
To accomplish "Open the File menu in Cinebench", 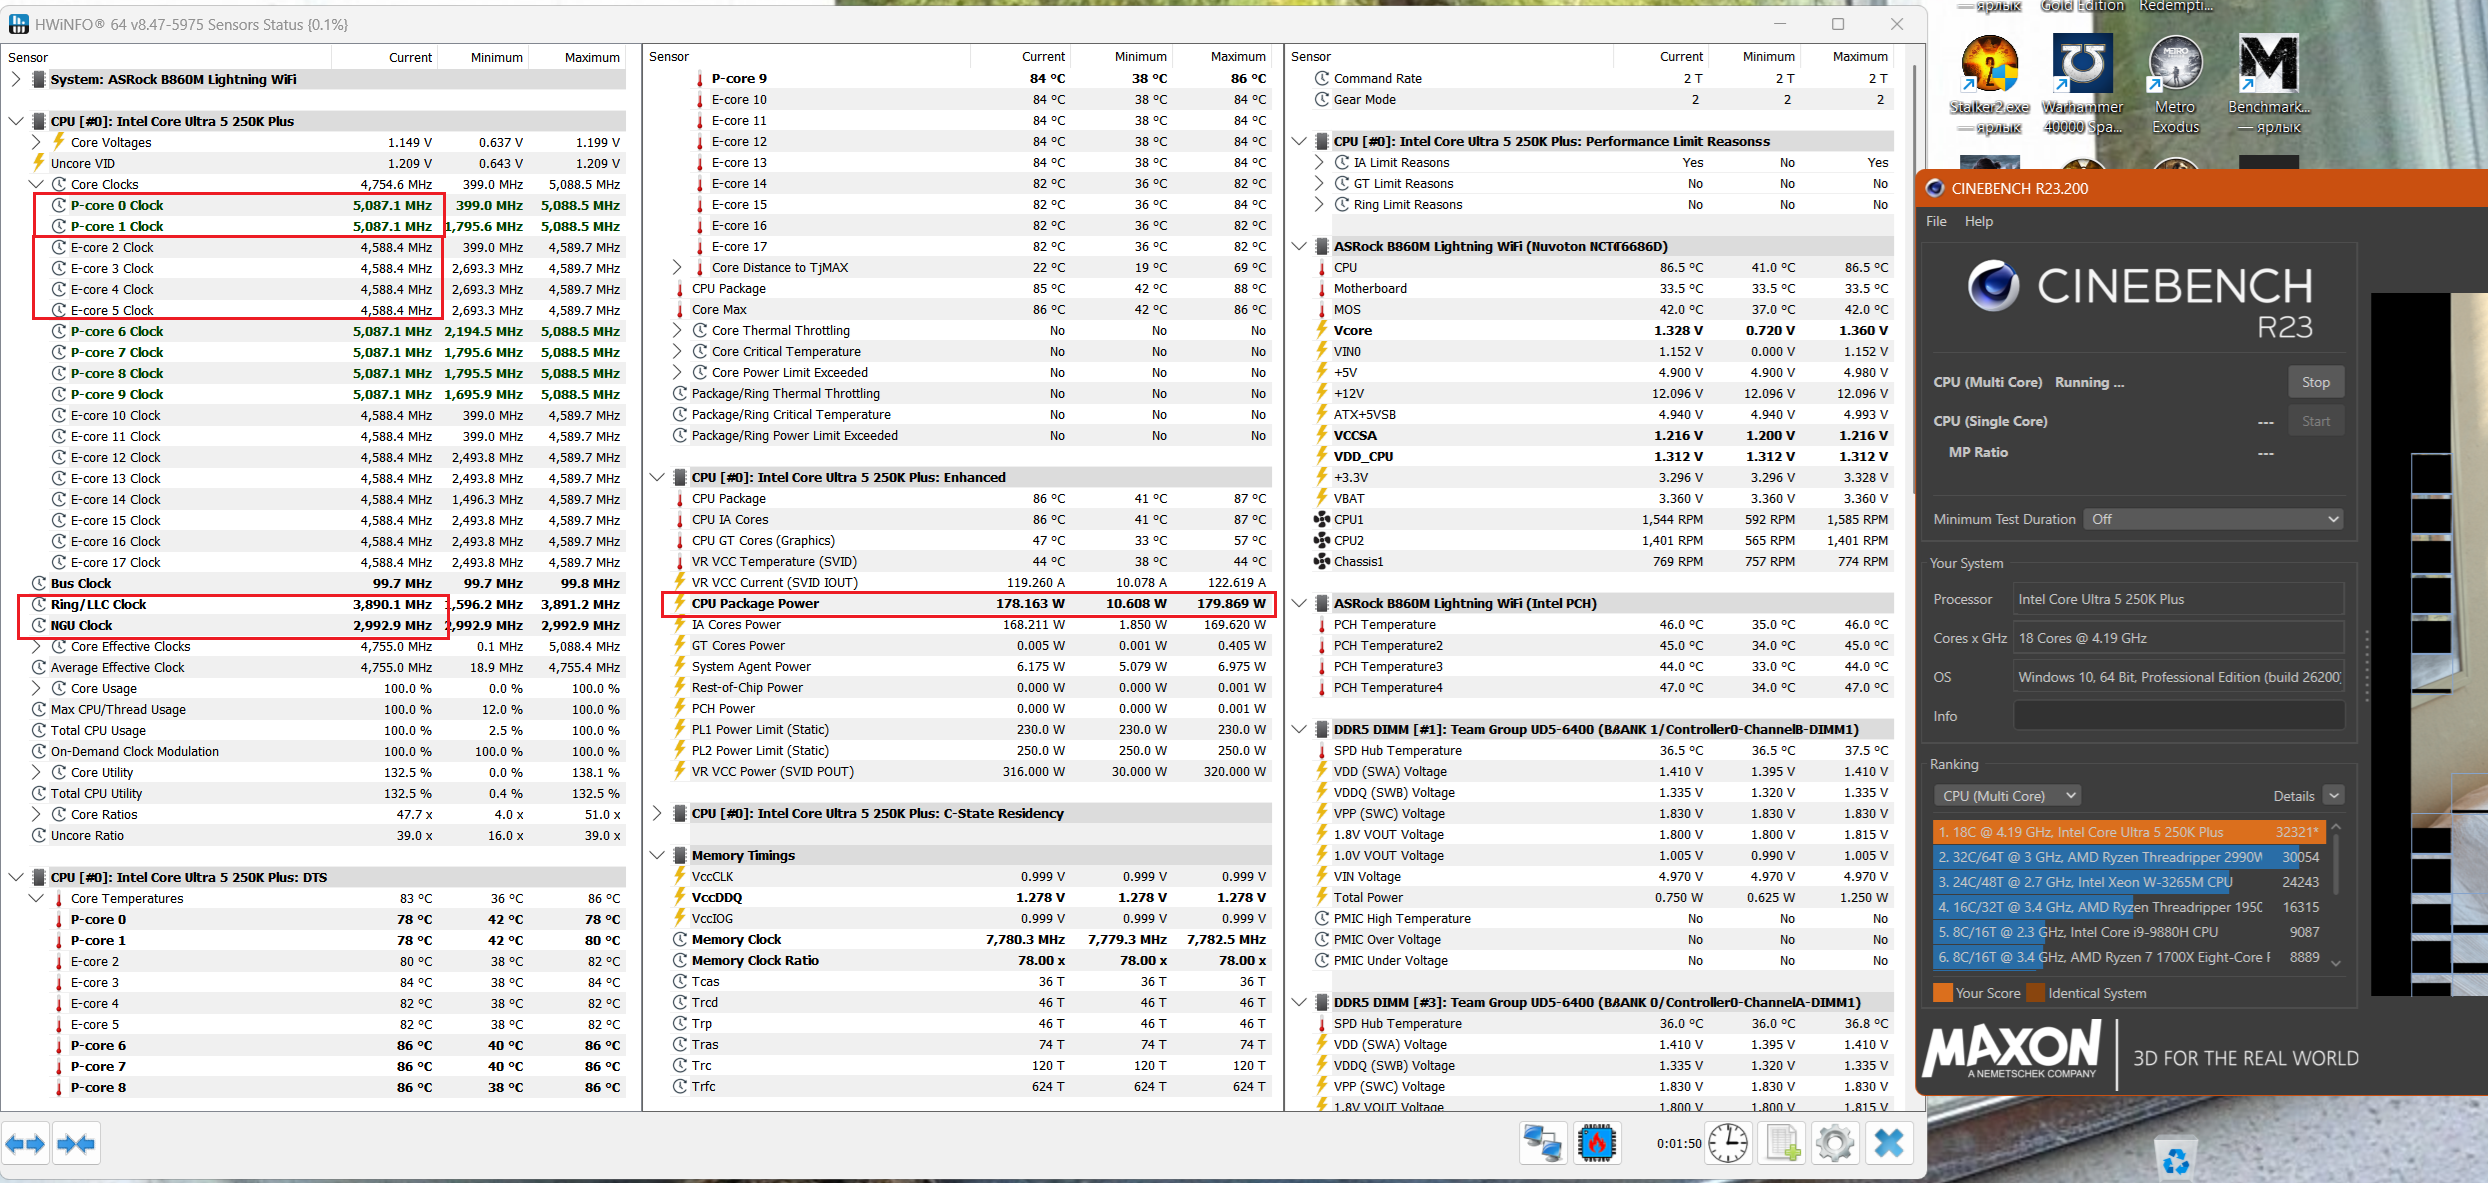I will pos(1936,222).
